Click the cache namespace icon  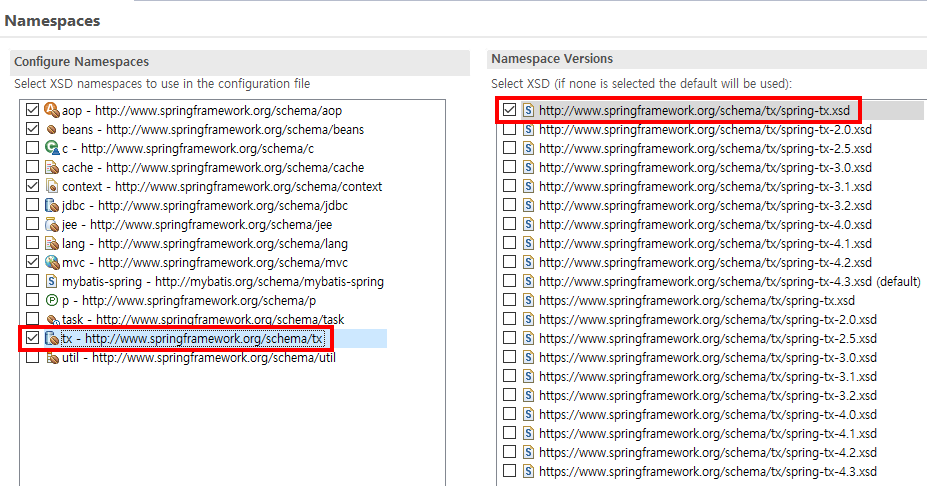pyautogui.click(x=52, y=167)
